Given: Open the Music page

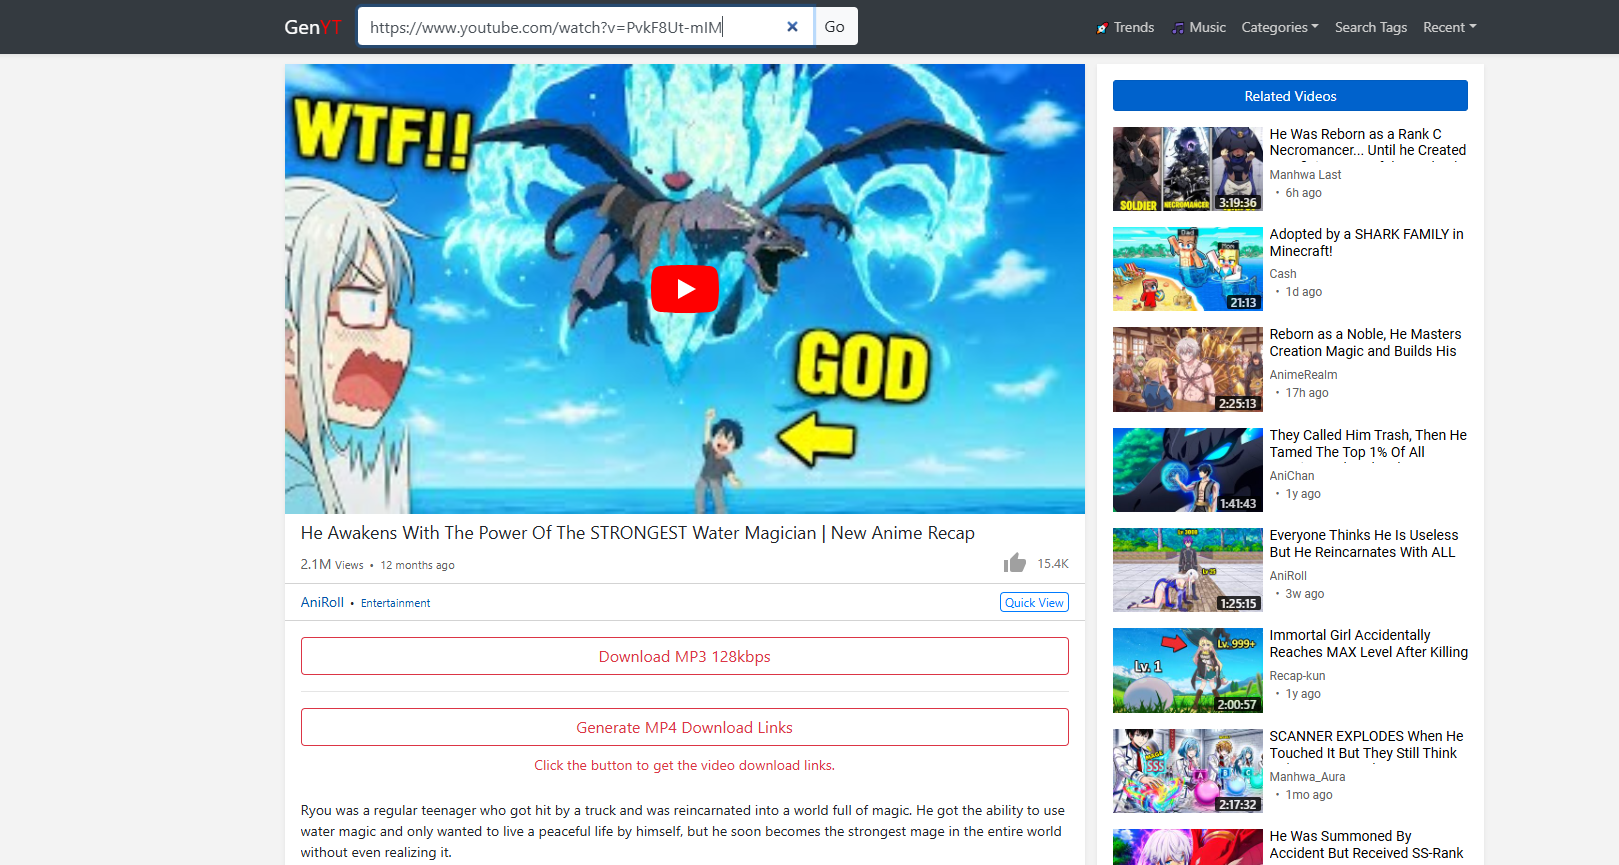Looking at the screenshot, I should [1199, 27].
